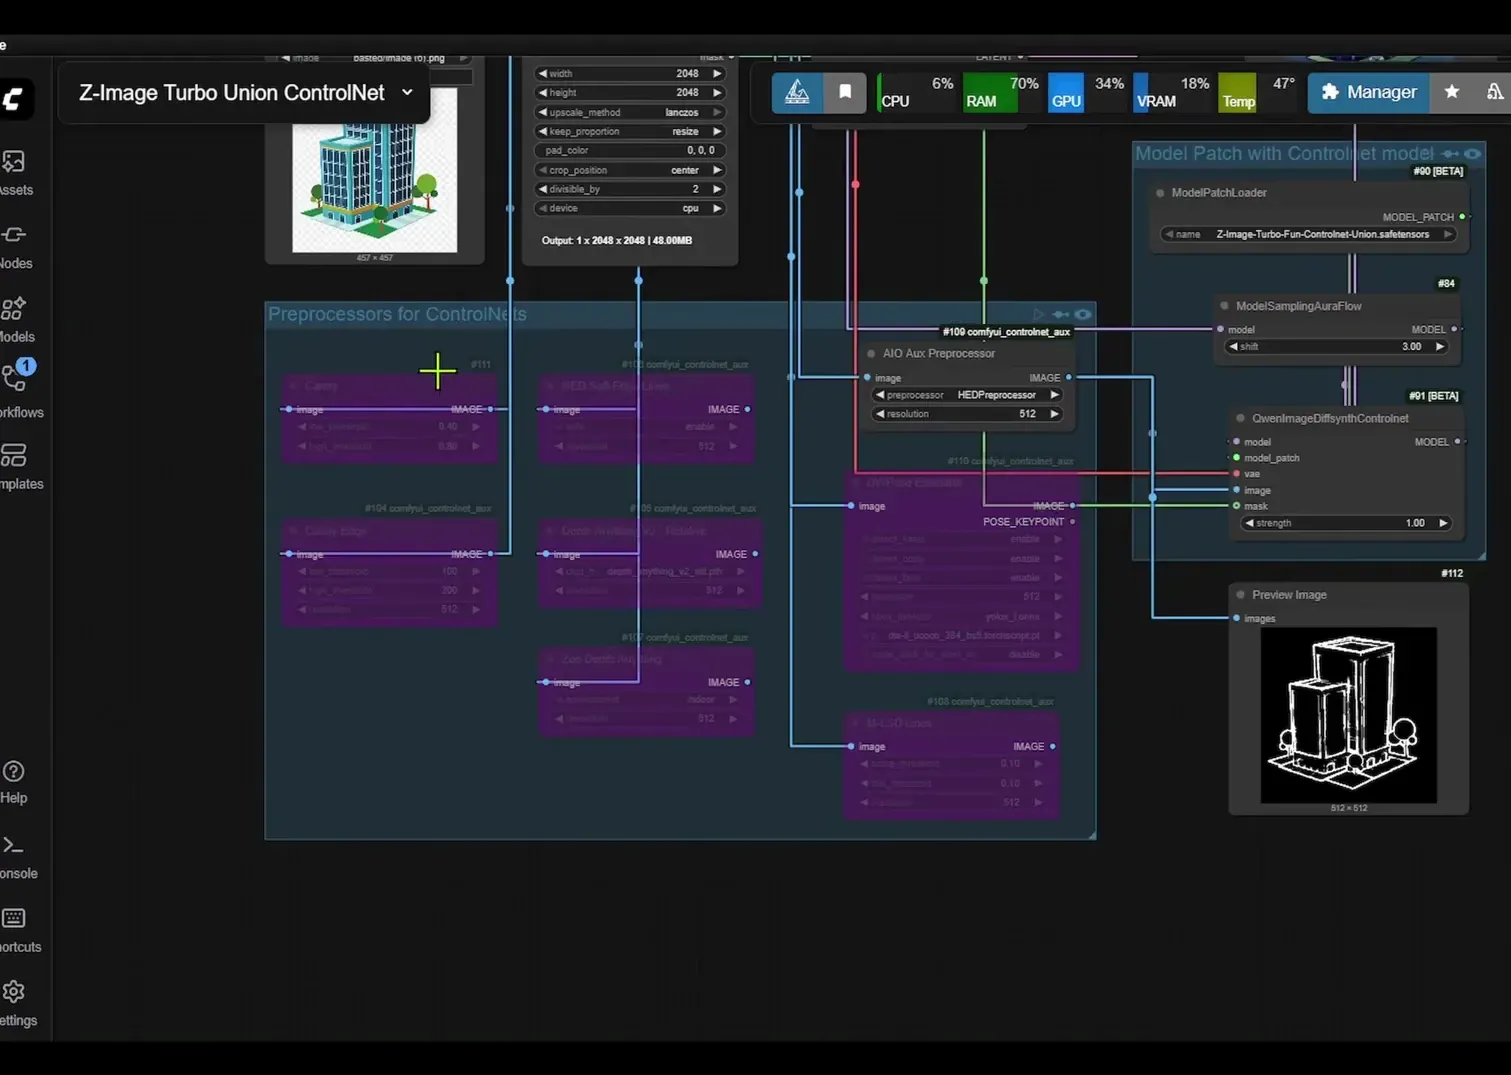Toggle visibility of the Preprocessors for ControlNets group
This screenshot has height=1075, width=1511.
pyautogui.click(x=1082, y=314)
